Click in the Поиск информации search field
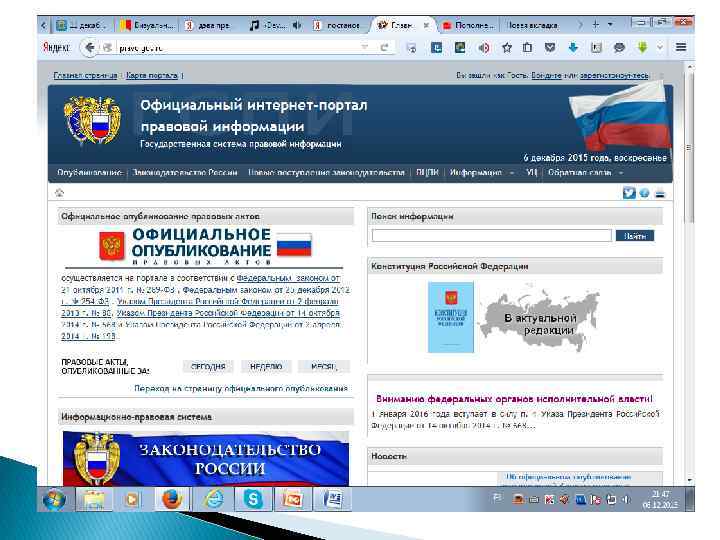Image resolution: width=720 pixels, height=540 pixels. [x=492, y=236]
